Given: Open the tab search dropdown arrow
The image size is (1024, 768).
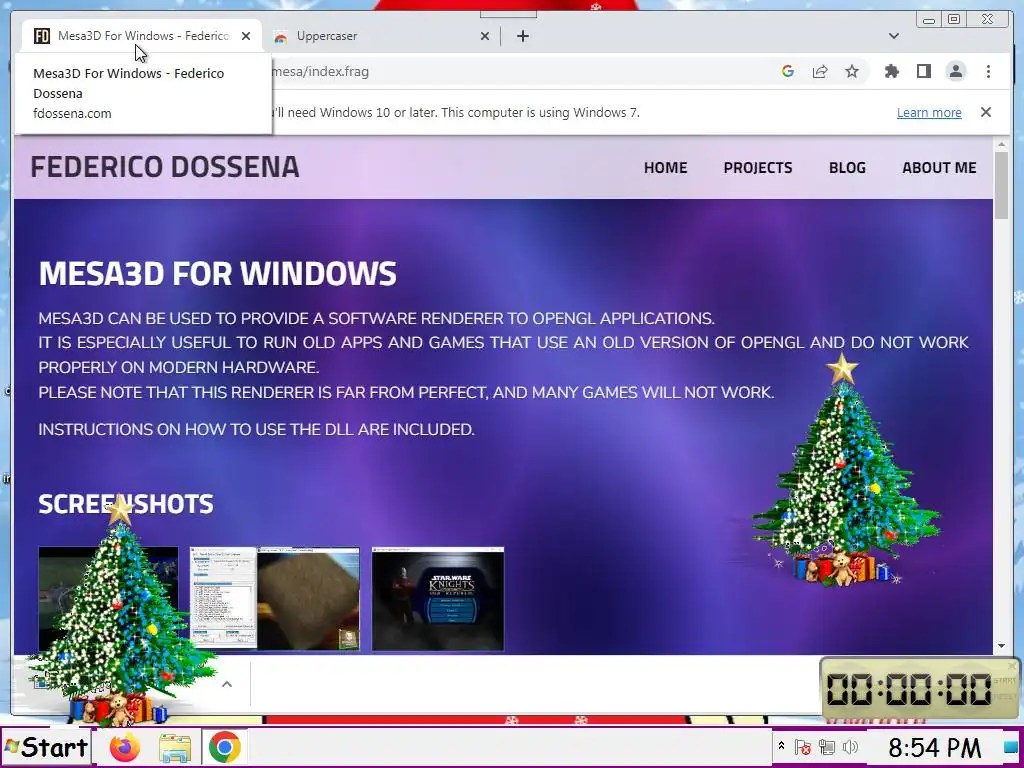Looking at the screenshot, I should tap(894, 36).
